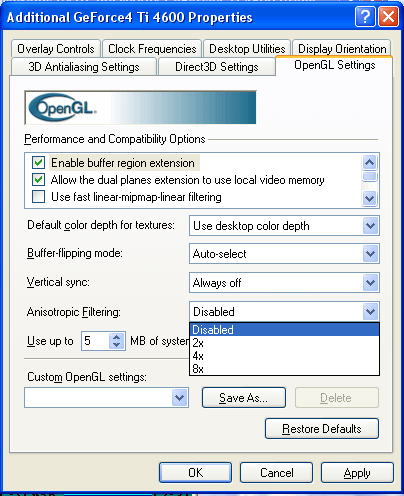Enable fast linear-mipmap-linear filtering
This screenshot has width=404, height=496.
[x=38, y=197]
